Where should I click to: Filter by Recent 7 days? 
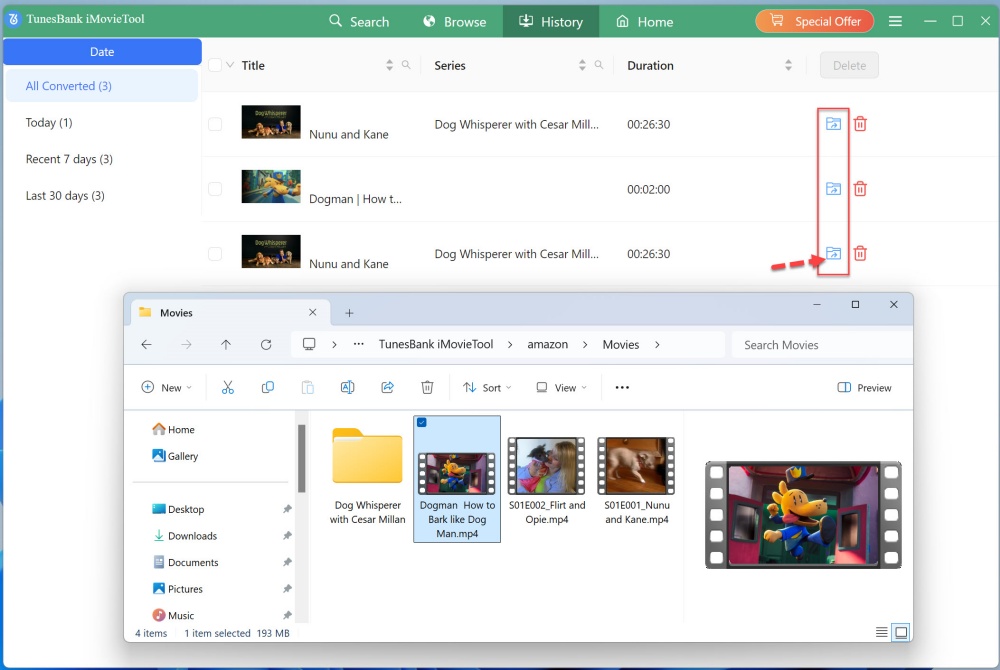pyautogui.click(x=69, y=159)
